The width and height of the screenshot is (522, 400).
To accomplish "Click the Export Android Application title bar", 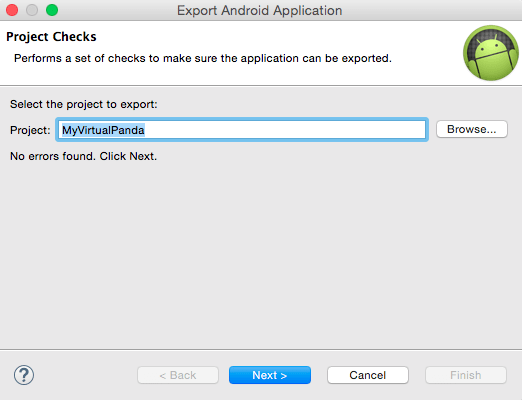I will click(259, 10).
